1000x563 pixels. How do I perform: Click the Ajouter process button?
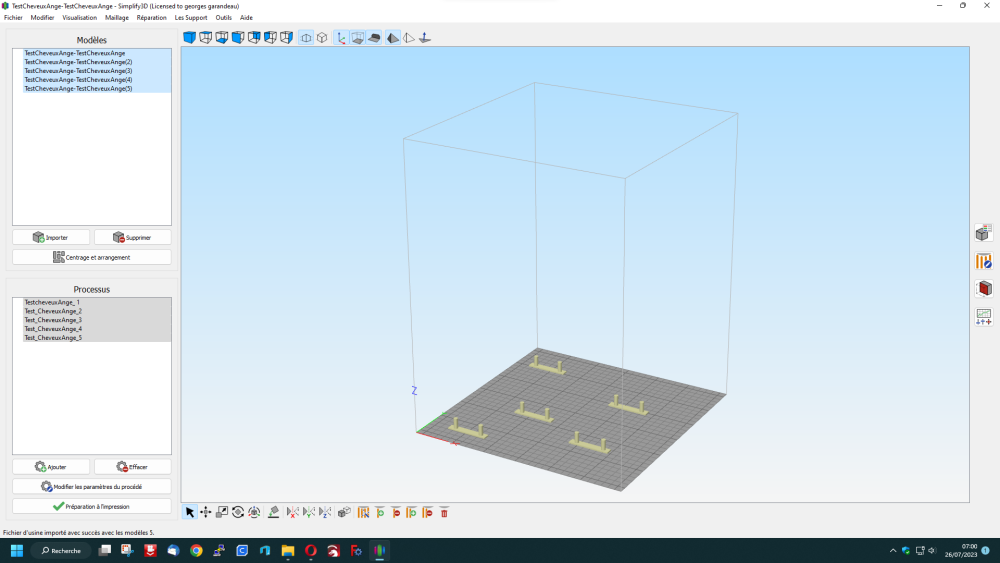[x=51, y=467]
